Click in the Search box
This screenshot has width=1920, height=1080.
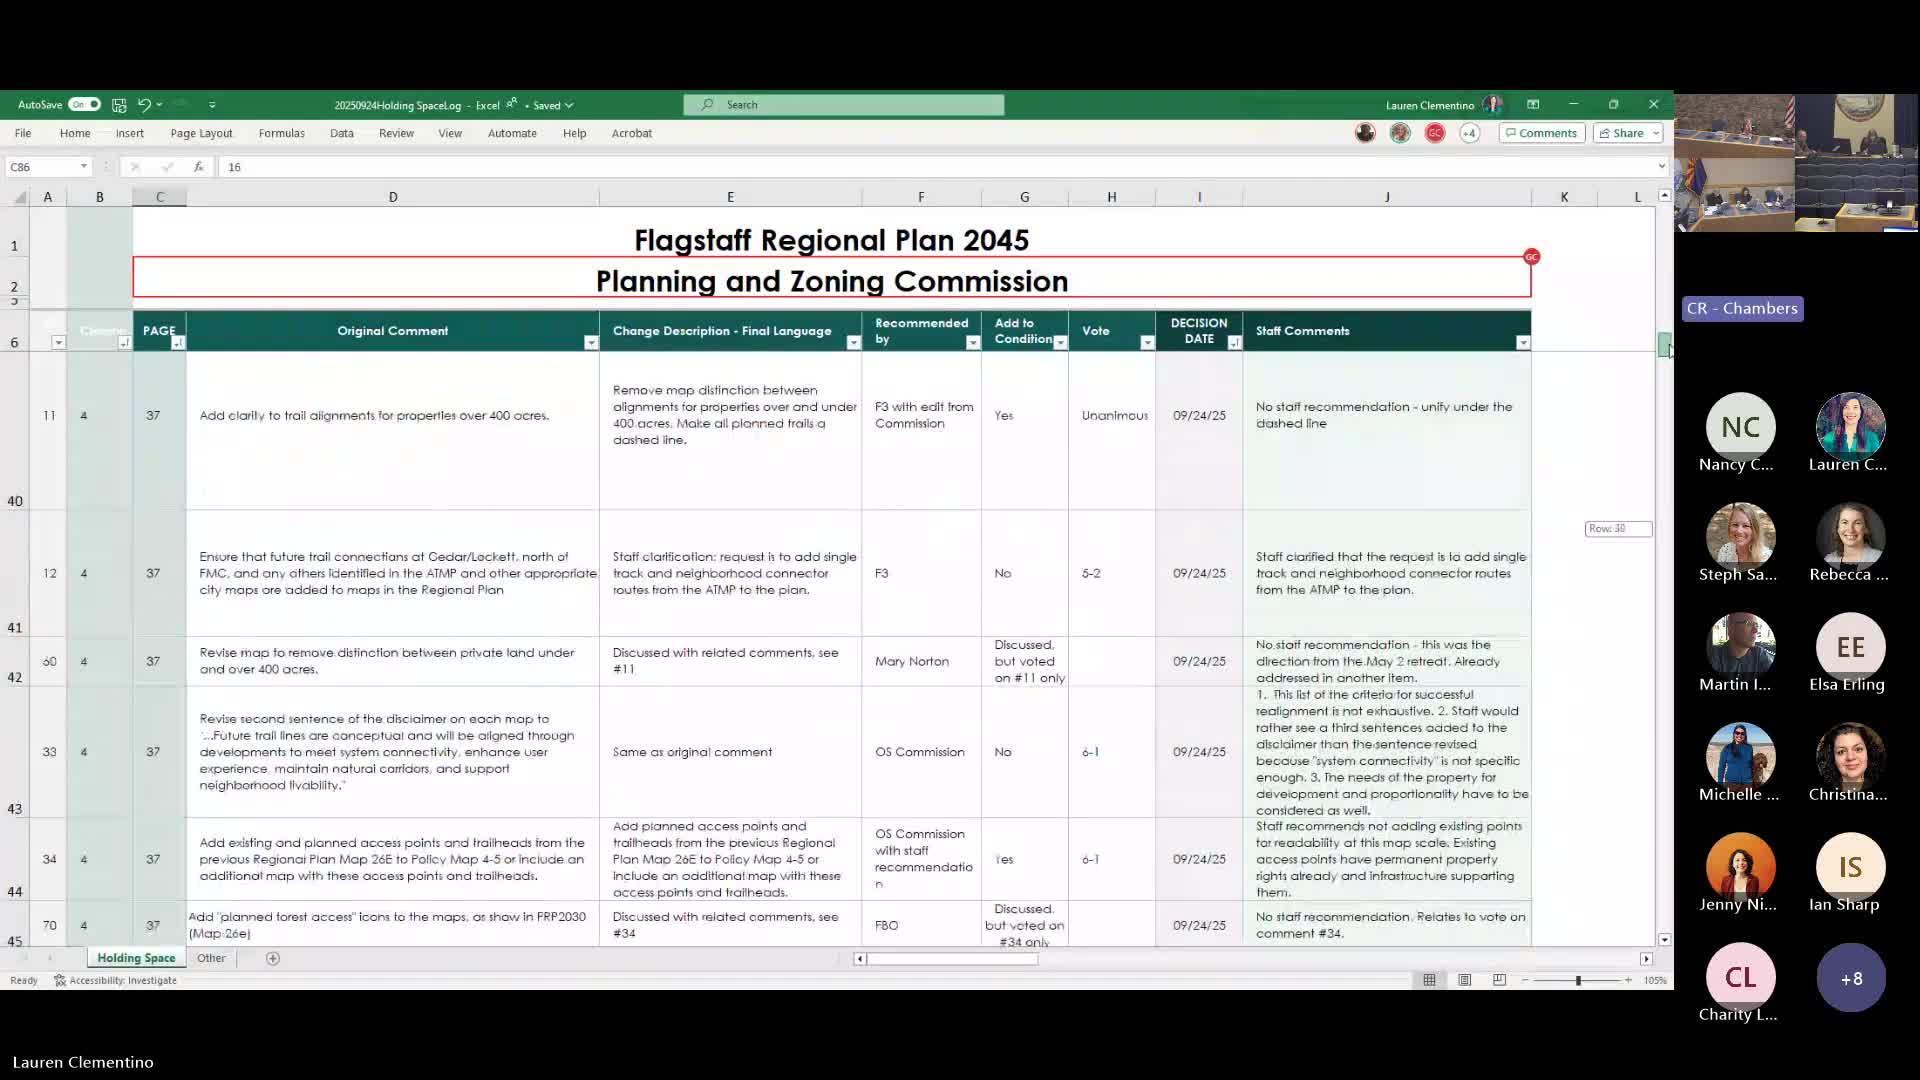tap(843, 105)
